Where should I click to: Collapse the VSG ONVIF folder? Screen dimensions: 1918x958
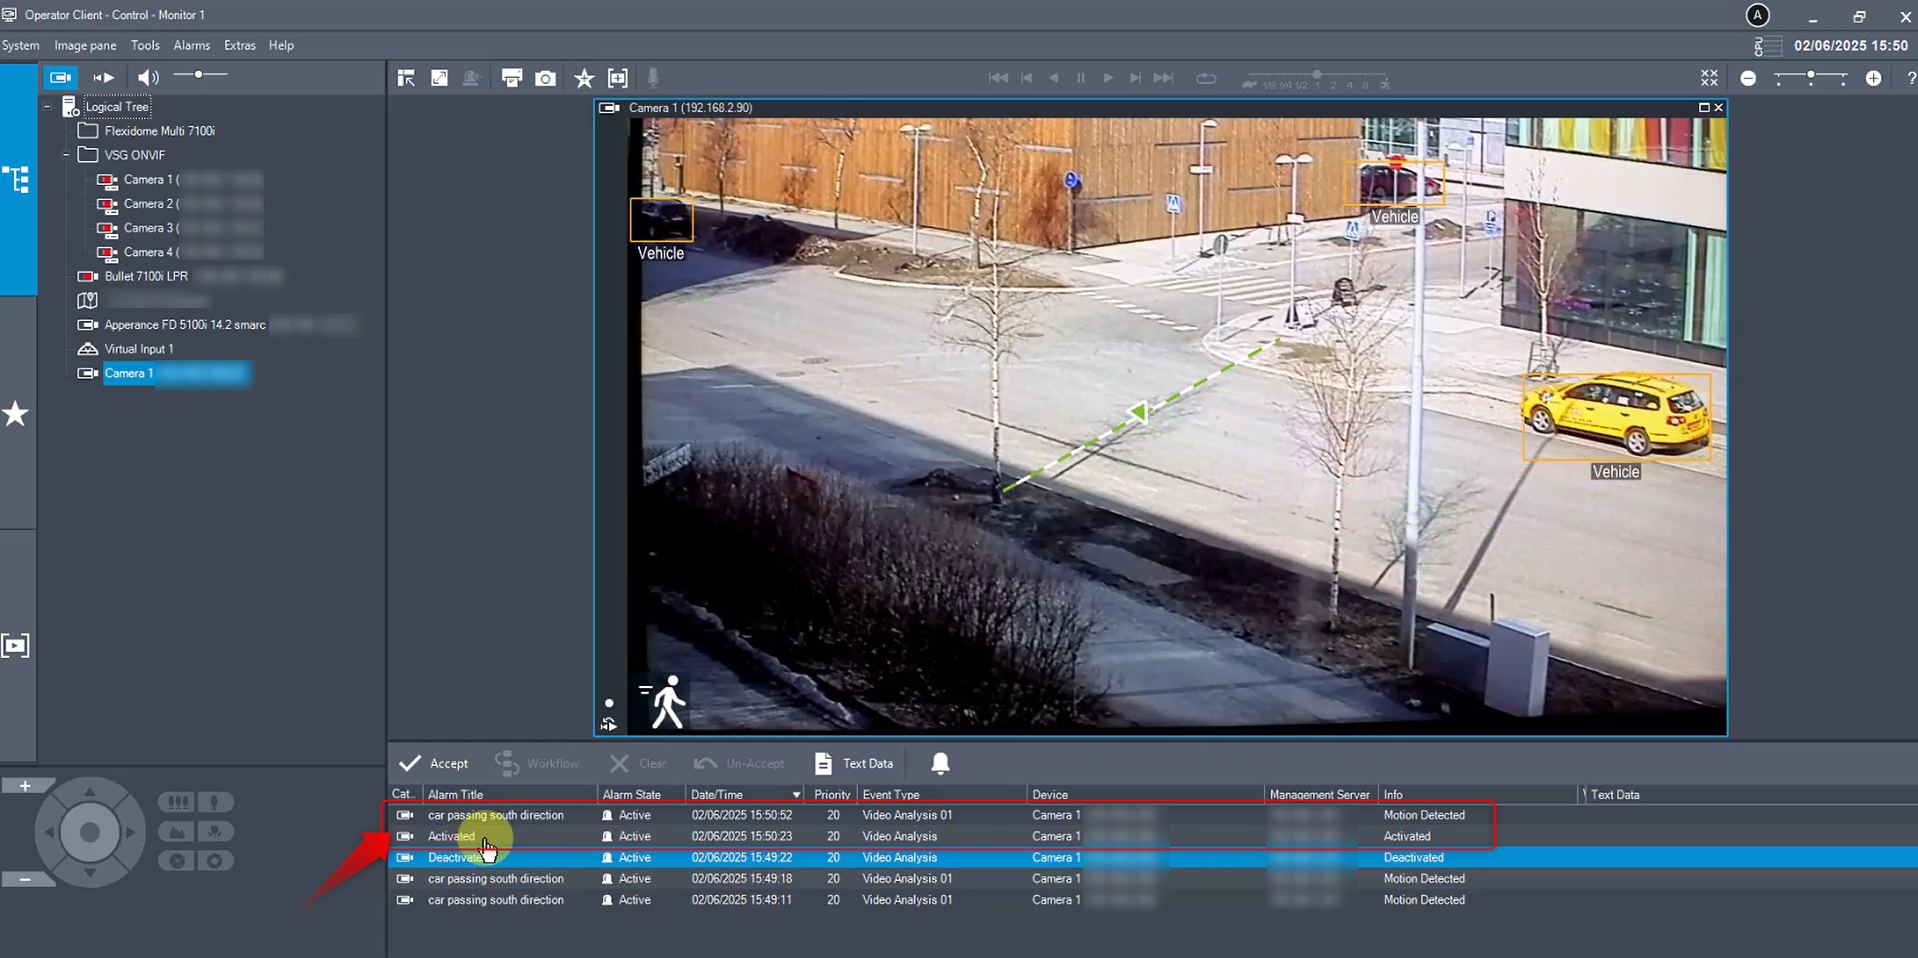click(x=67, y=155)
